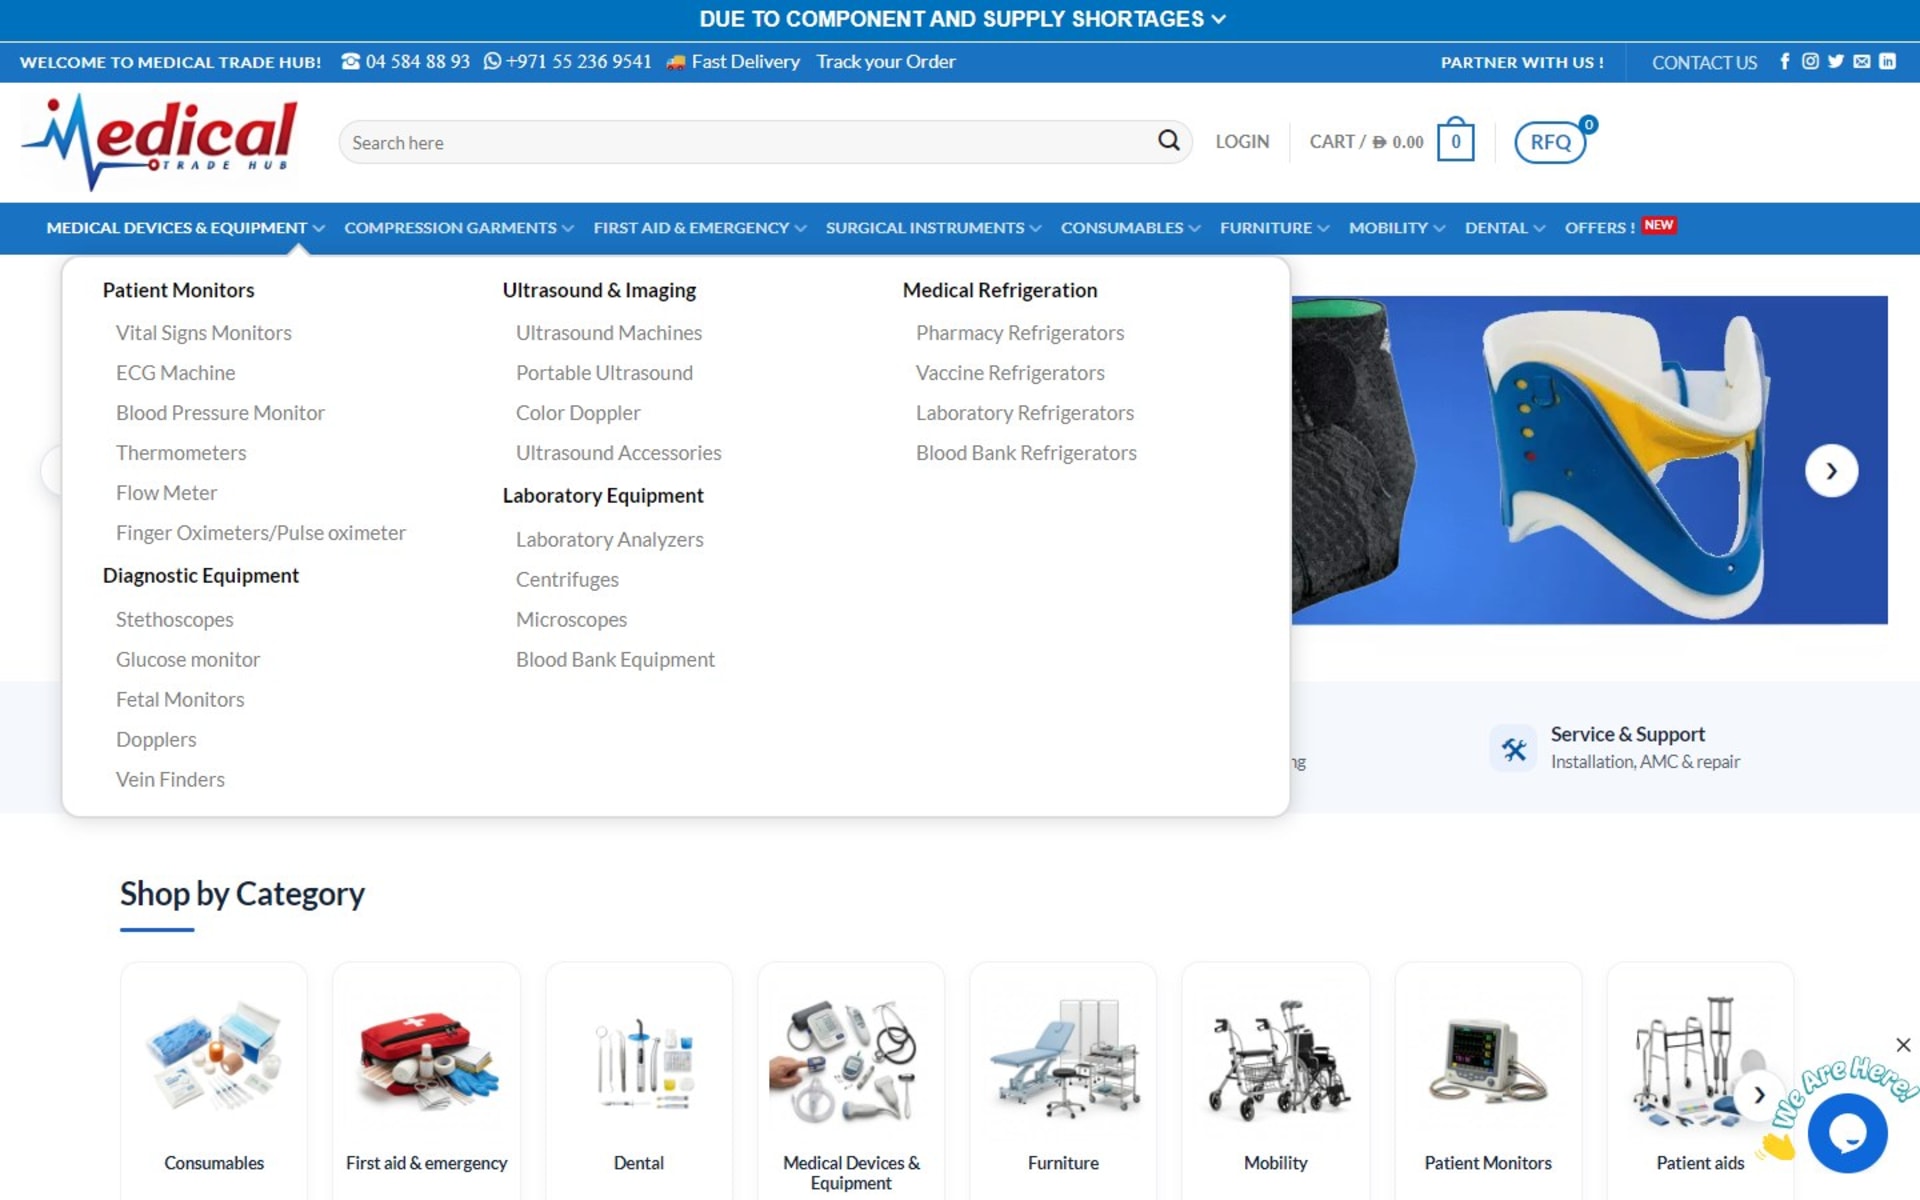
Task: Choose Portable Ultrasound from the menu
Action: pos(604,373)
